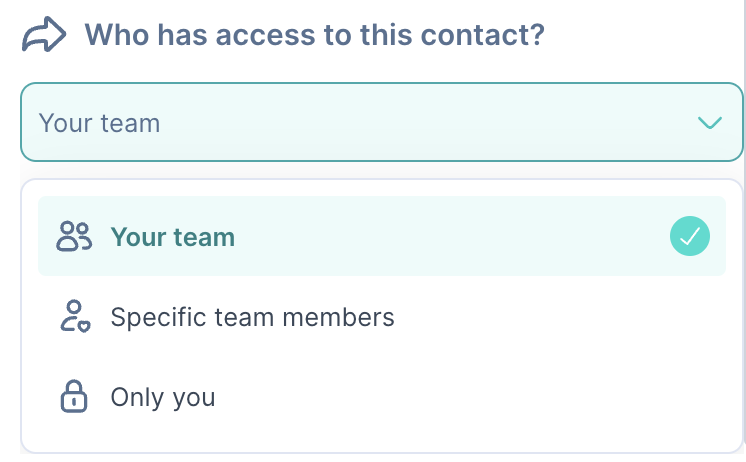746x462 pixels.
Task: Click the selected value text "Your team"
Action: 99,123
